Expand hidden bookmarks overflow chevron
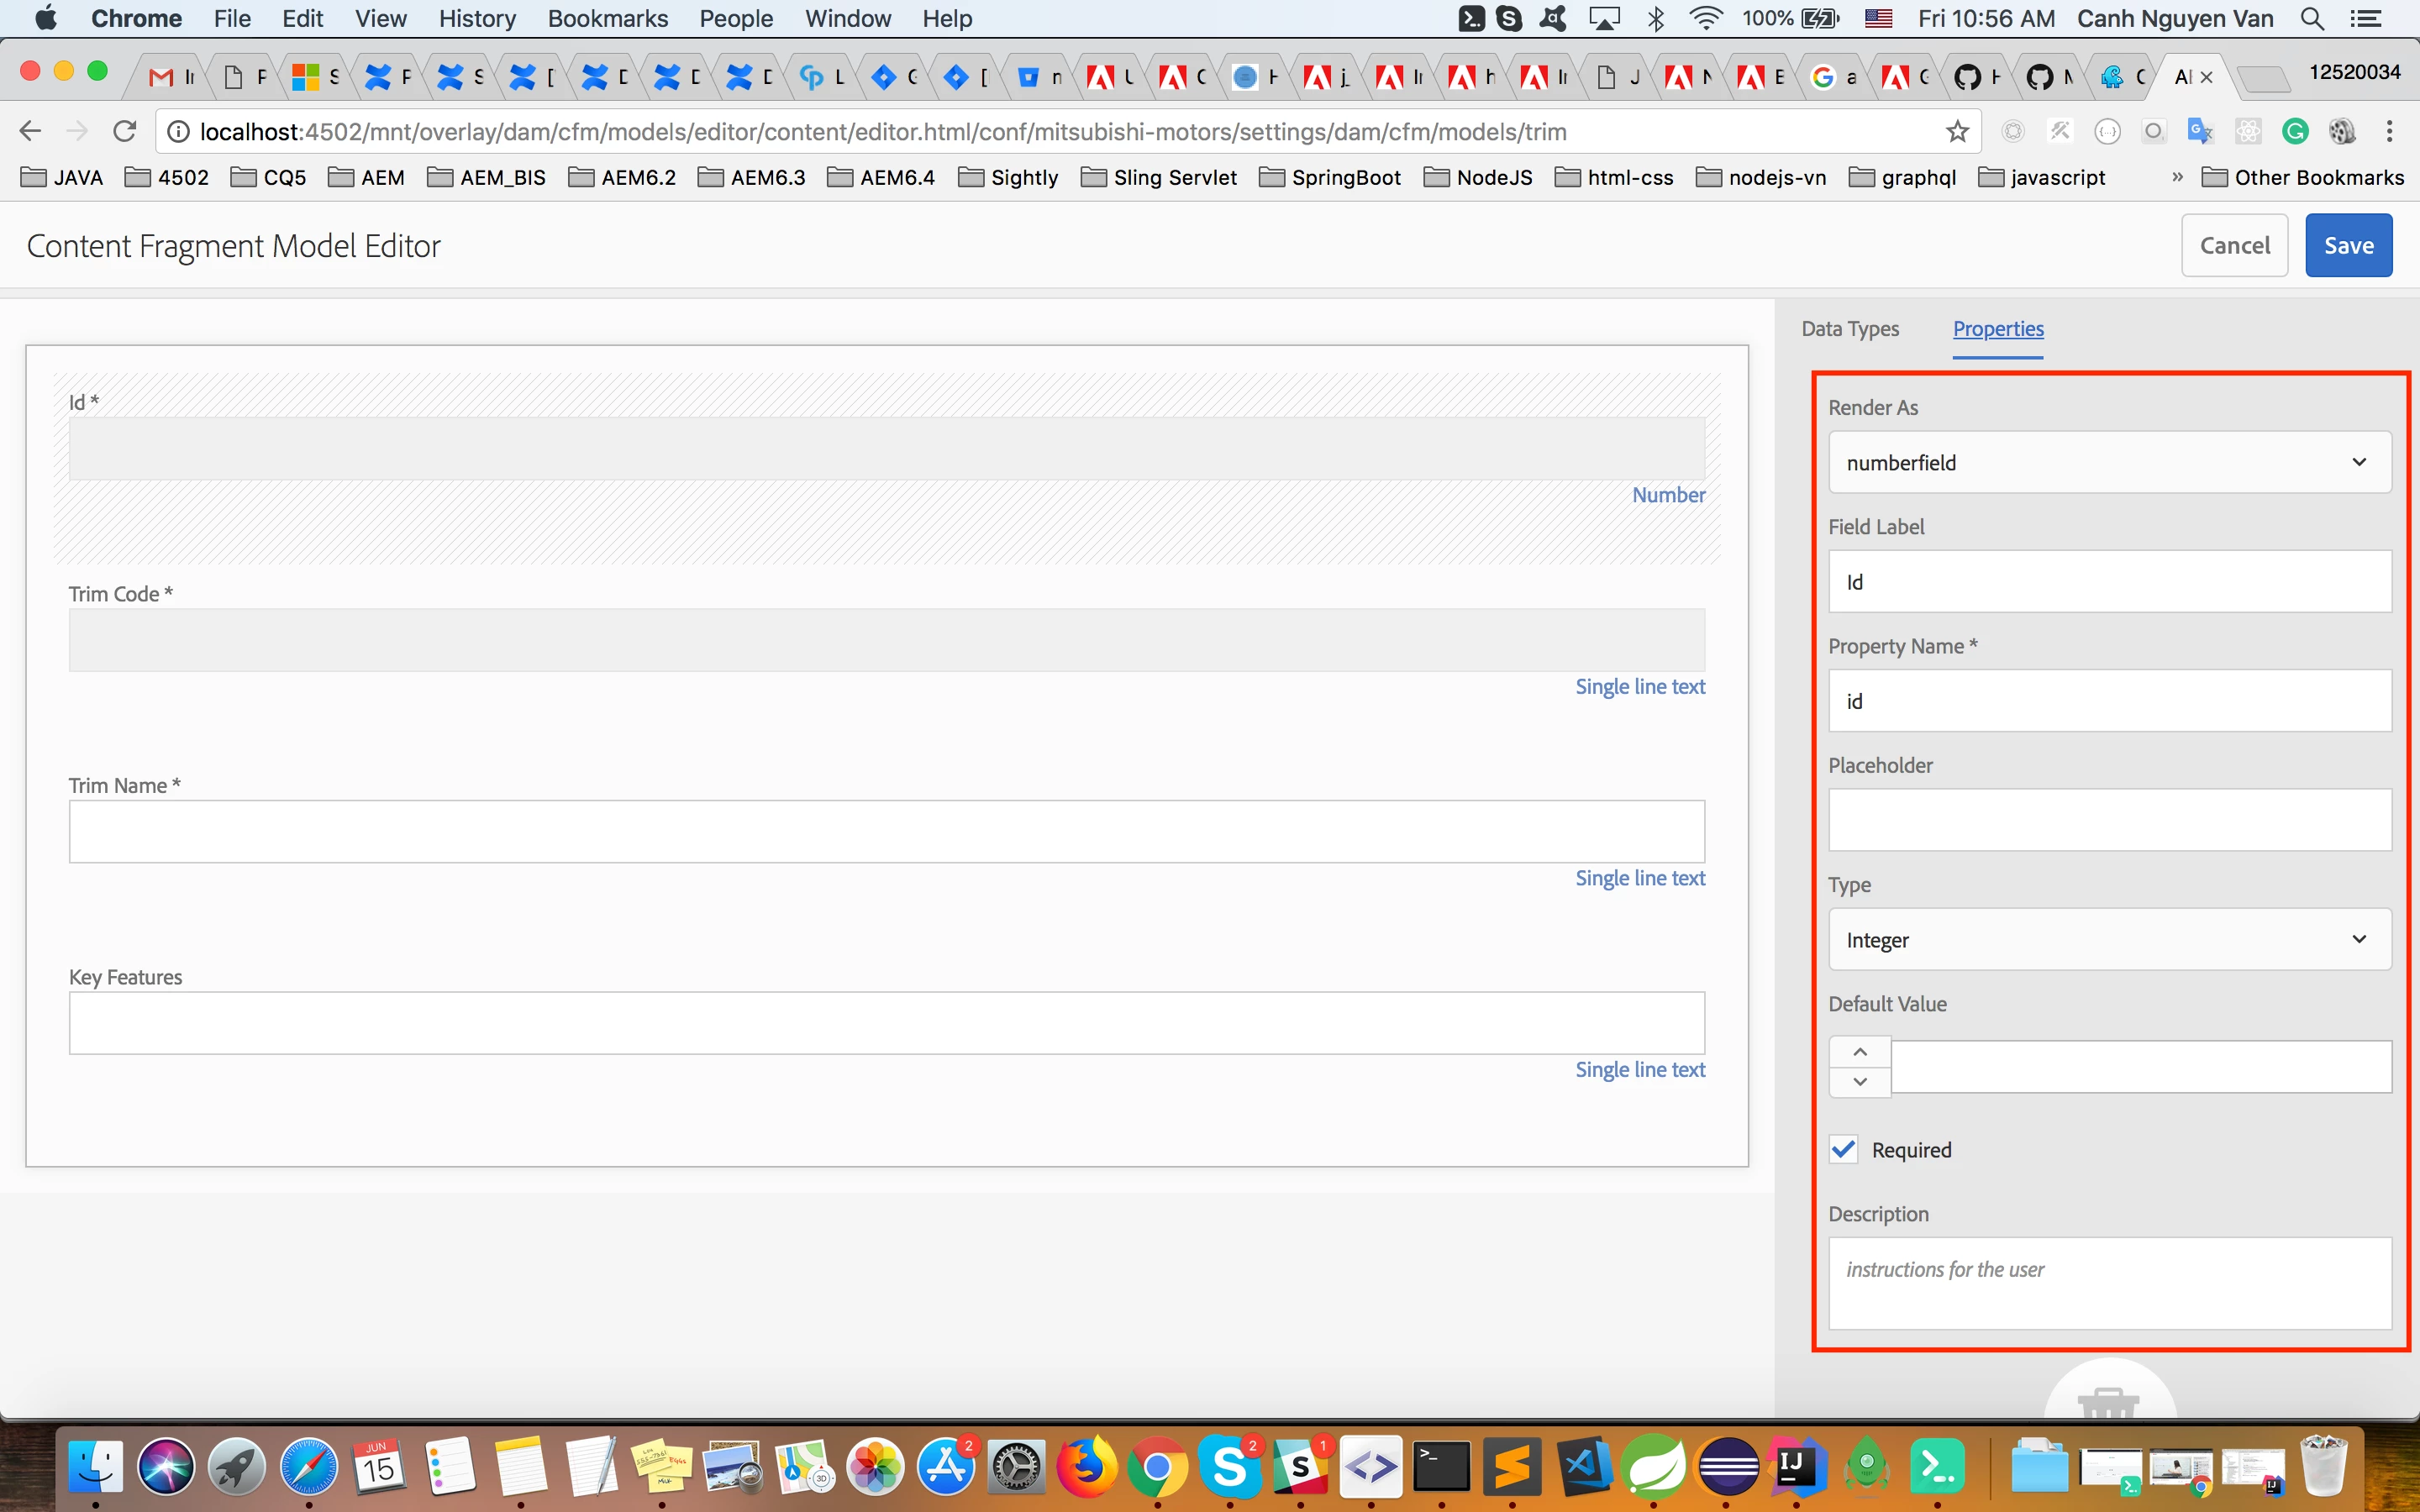Screen dimensions: 2420x1512 2177,177
